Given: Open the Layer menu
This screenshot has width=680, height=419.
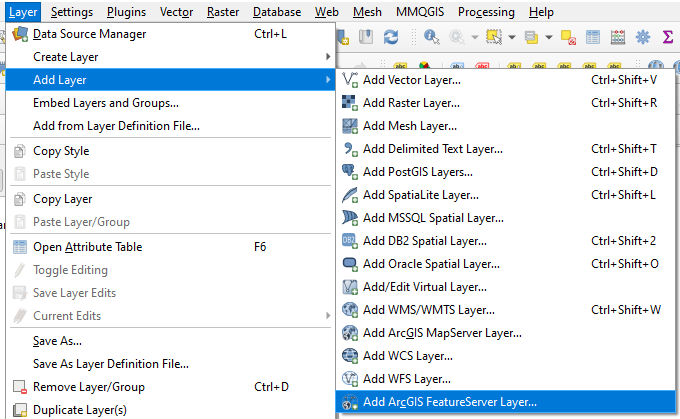Looking at the screenshot, I should point(23,12).
